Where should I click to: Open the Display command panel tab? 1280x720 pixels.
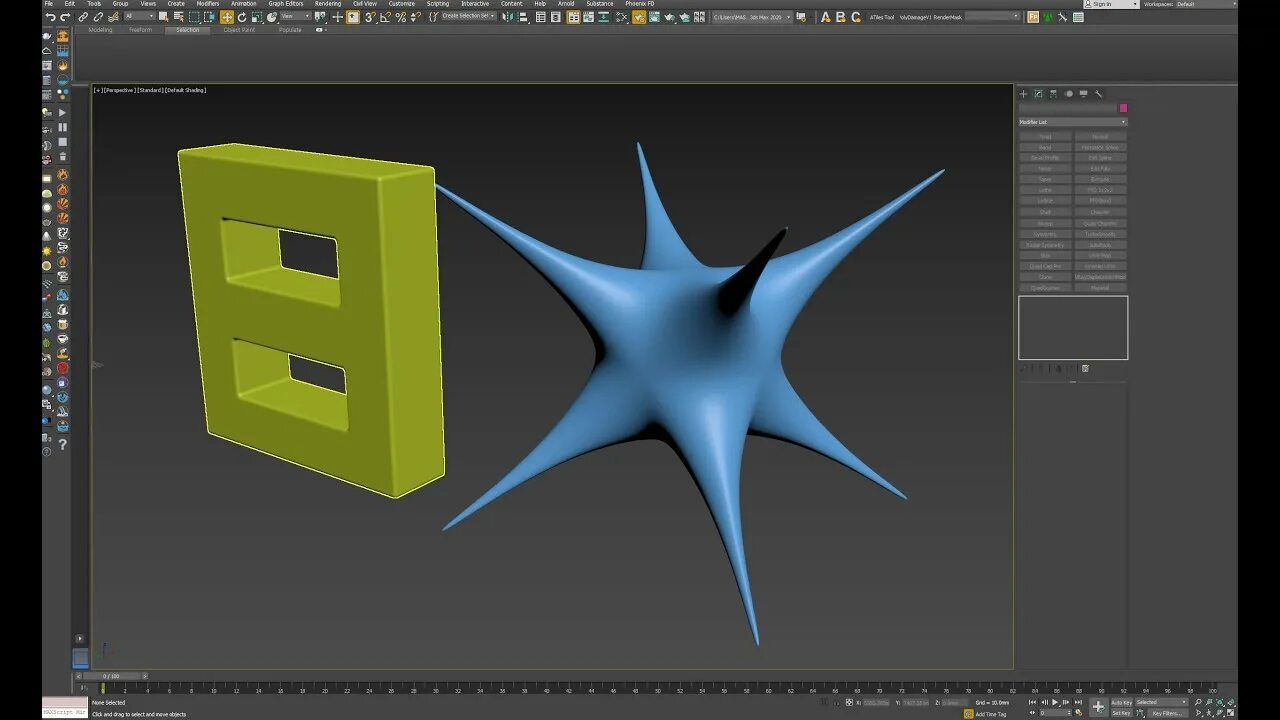point(1083,94)
